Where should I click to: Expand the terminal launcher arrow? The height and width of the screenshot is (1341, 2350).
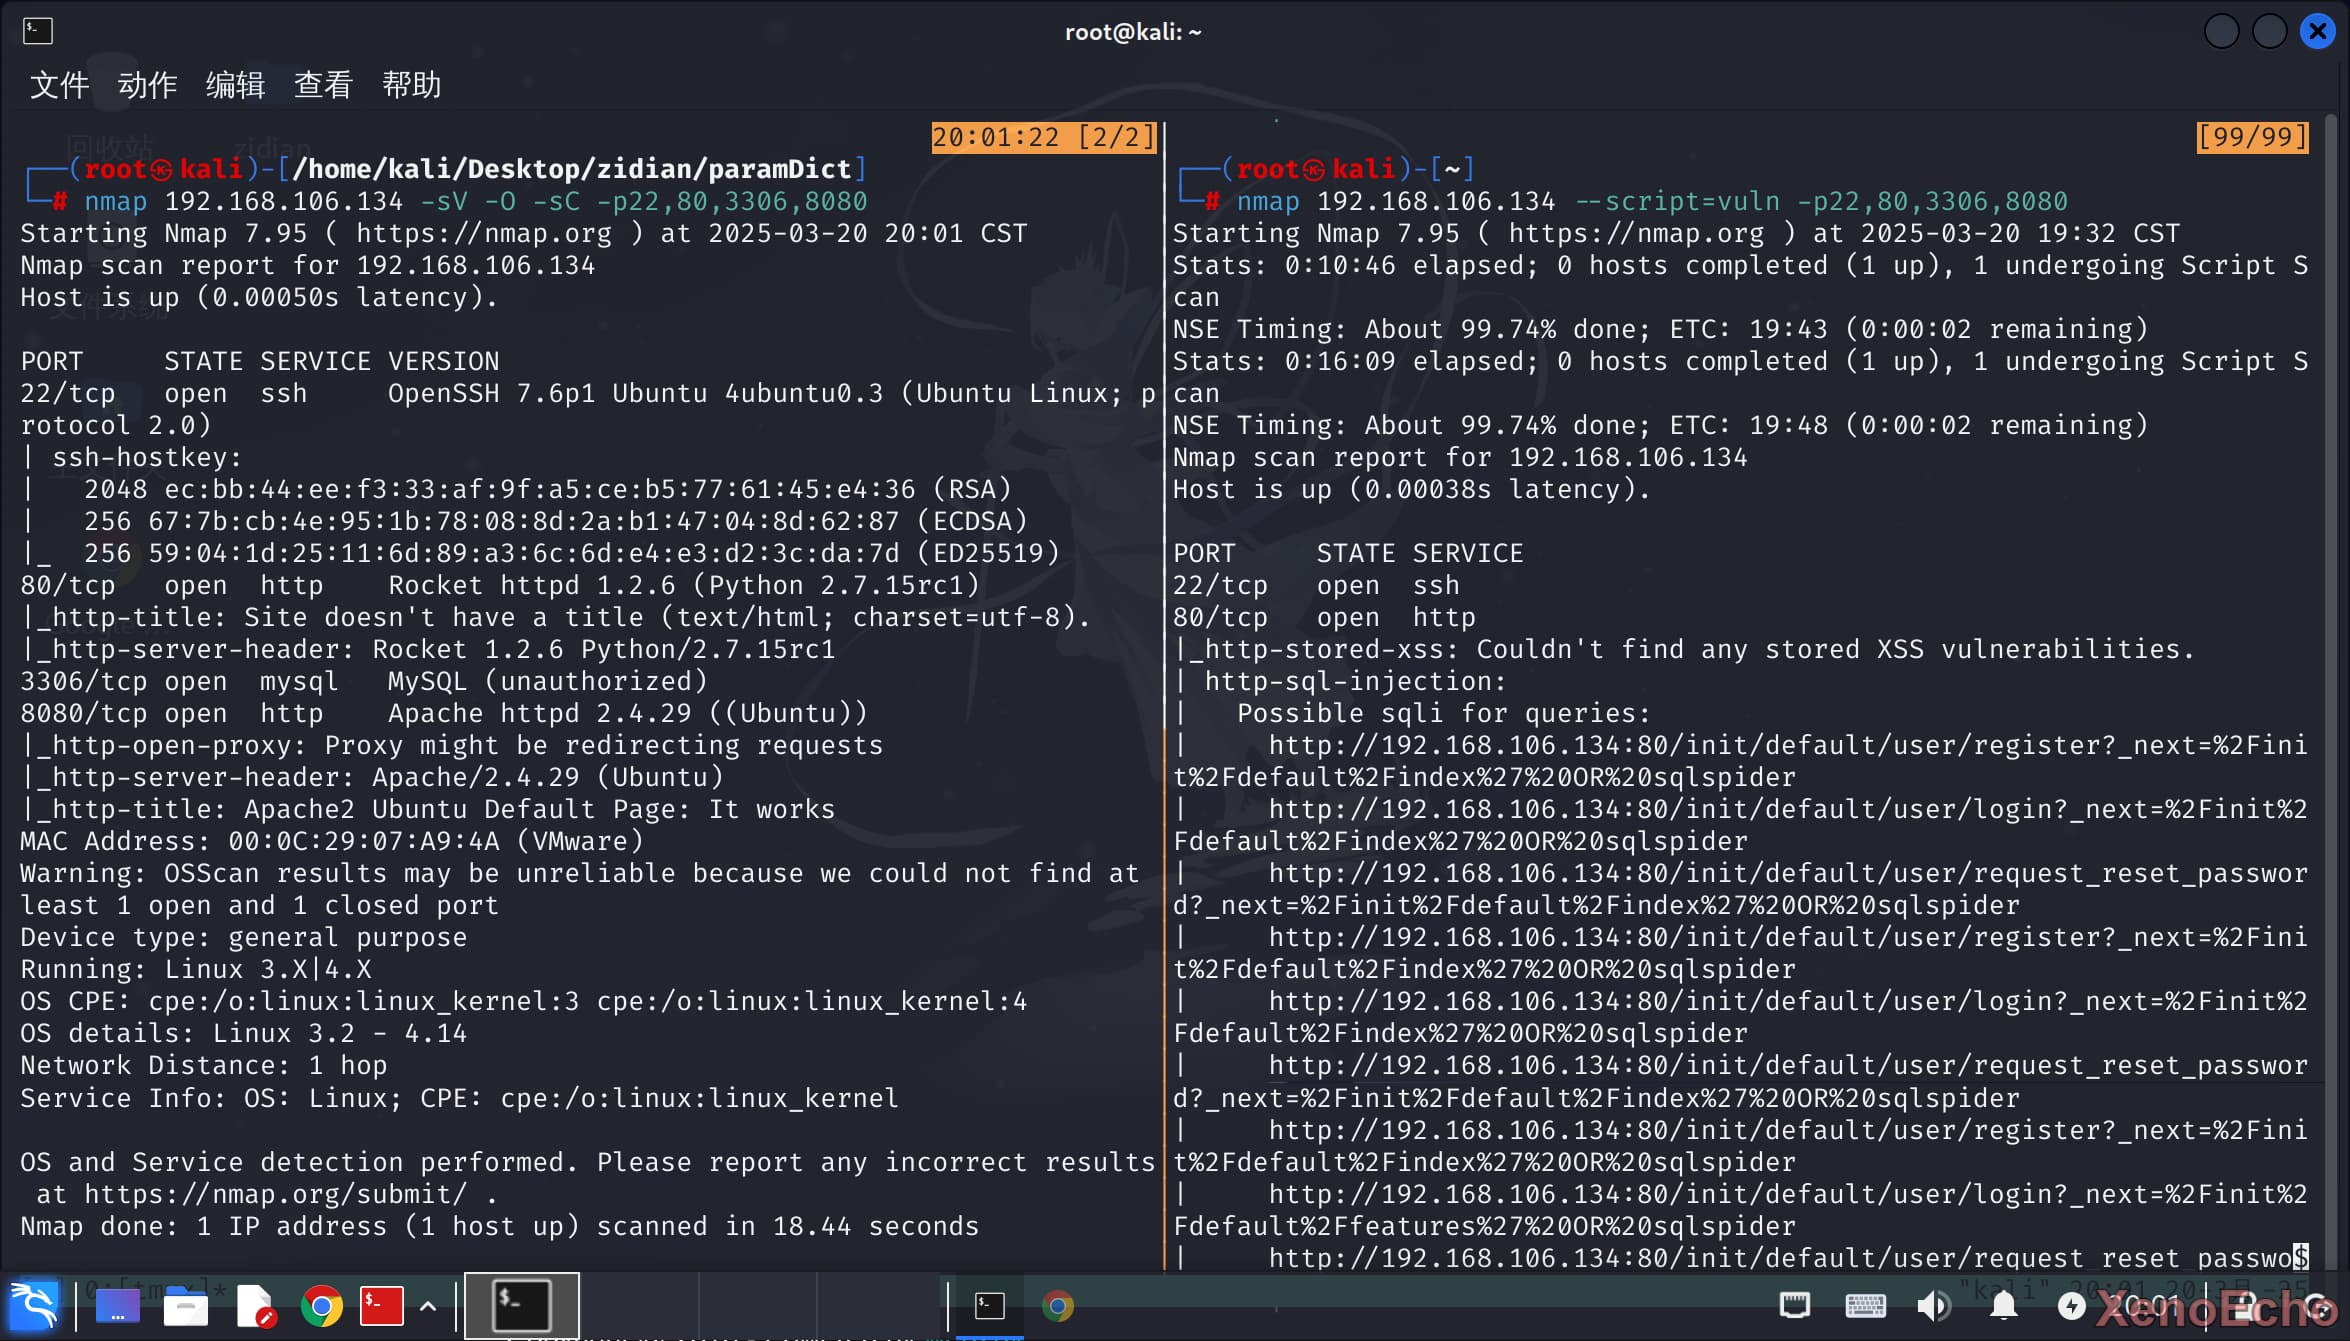tap(428, 1305)
